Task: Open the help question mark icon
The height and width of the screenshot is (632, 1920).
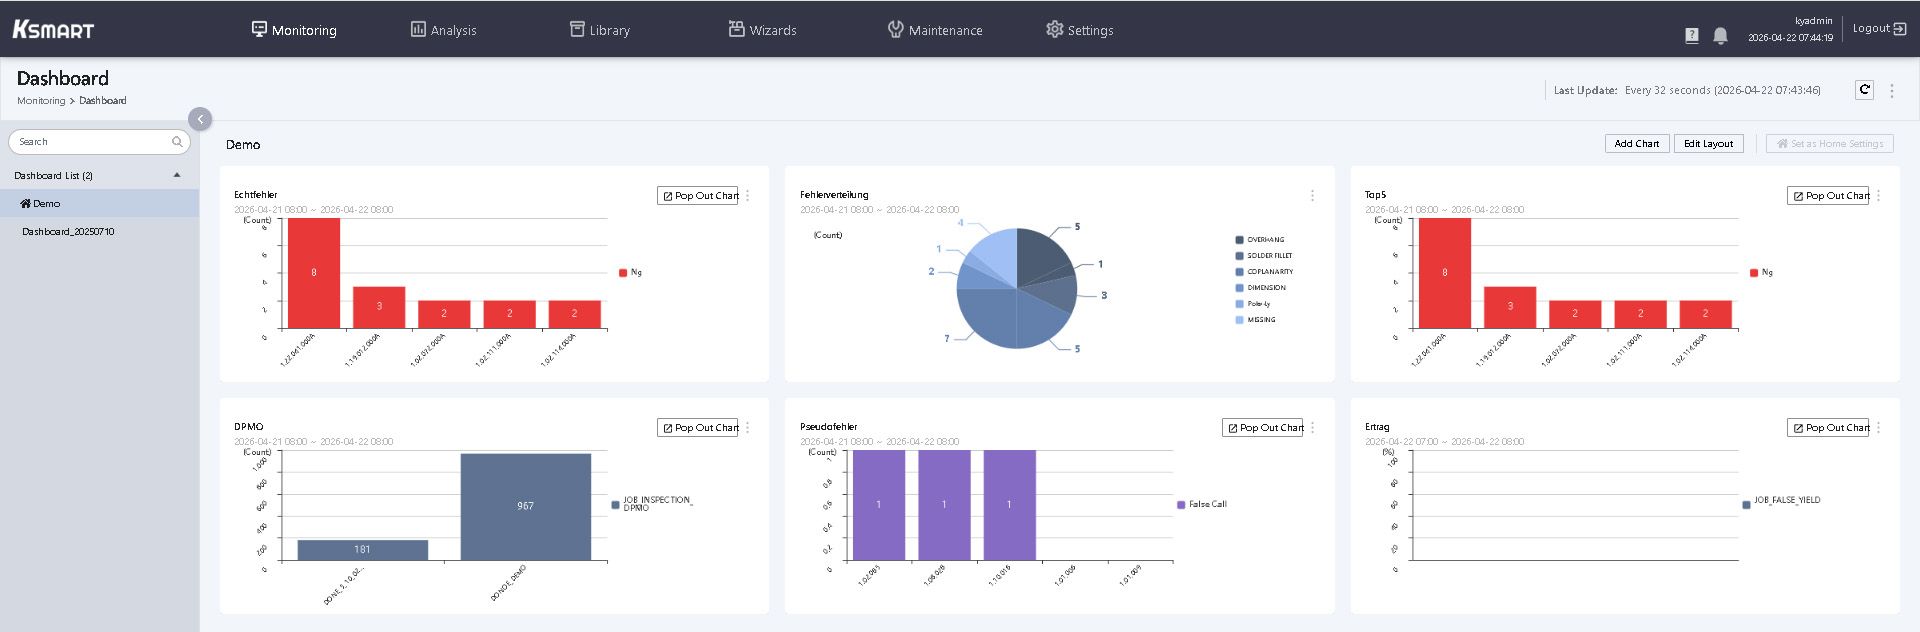Action: (1692, 36)
